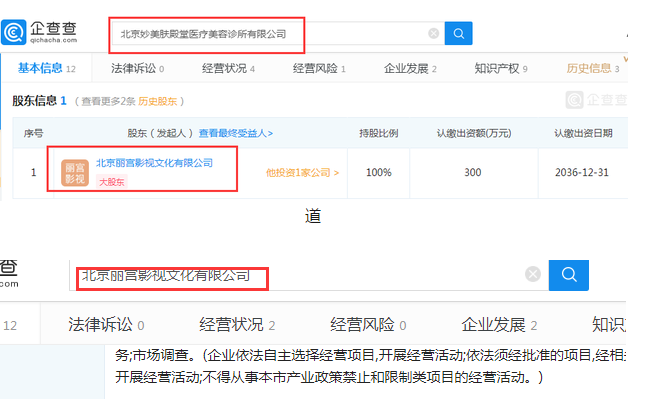This screenshot has width=646, height=399.
Task: Focus the search field containing 北京丽宫影视文化有限公司
Action: 309,275
